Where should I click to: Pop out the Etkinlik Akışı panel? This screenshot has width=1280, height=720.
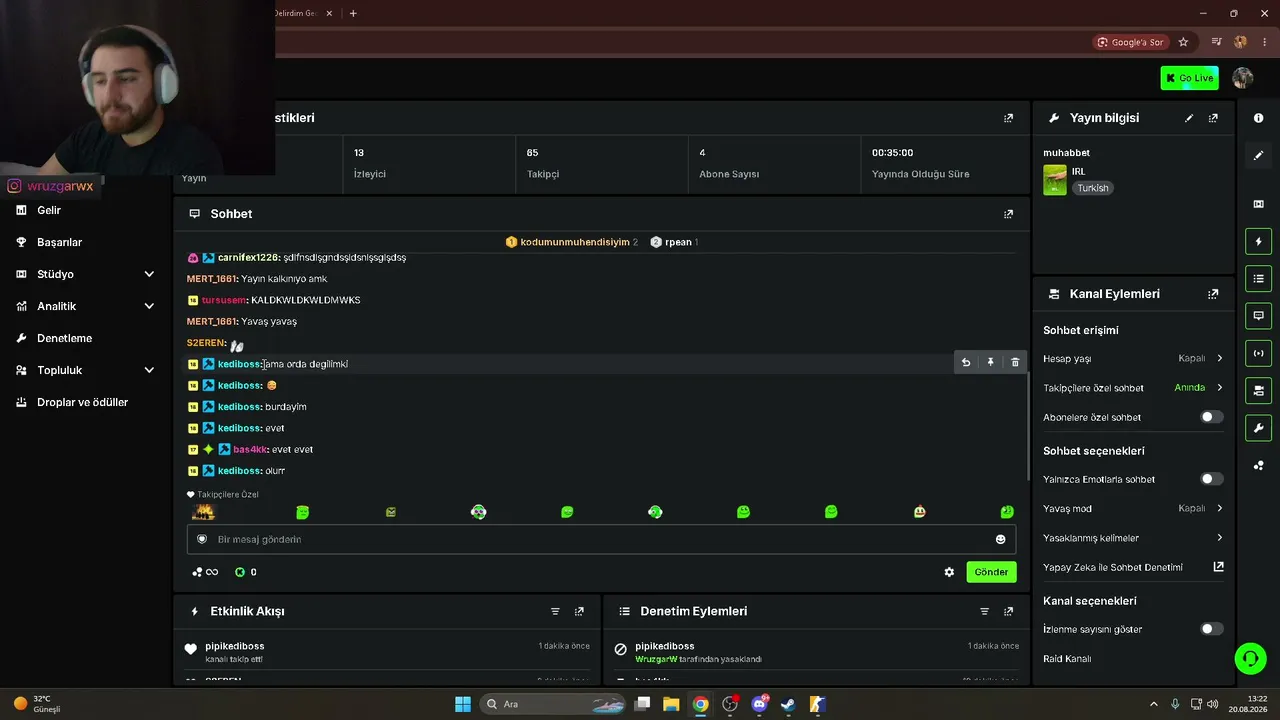tap(579, 611)
